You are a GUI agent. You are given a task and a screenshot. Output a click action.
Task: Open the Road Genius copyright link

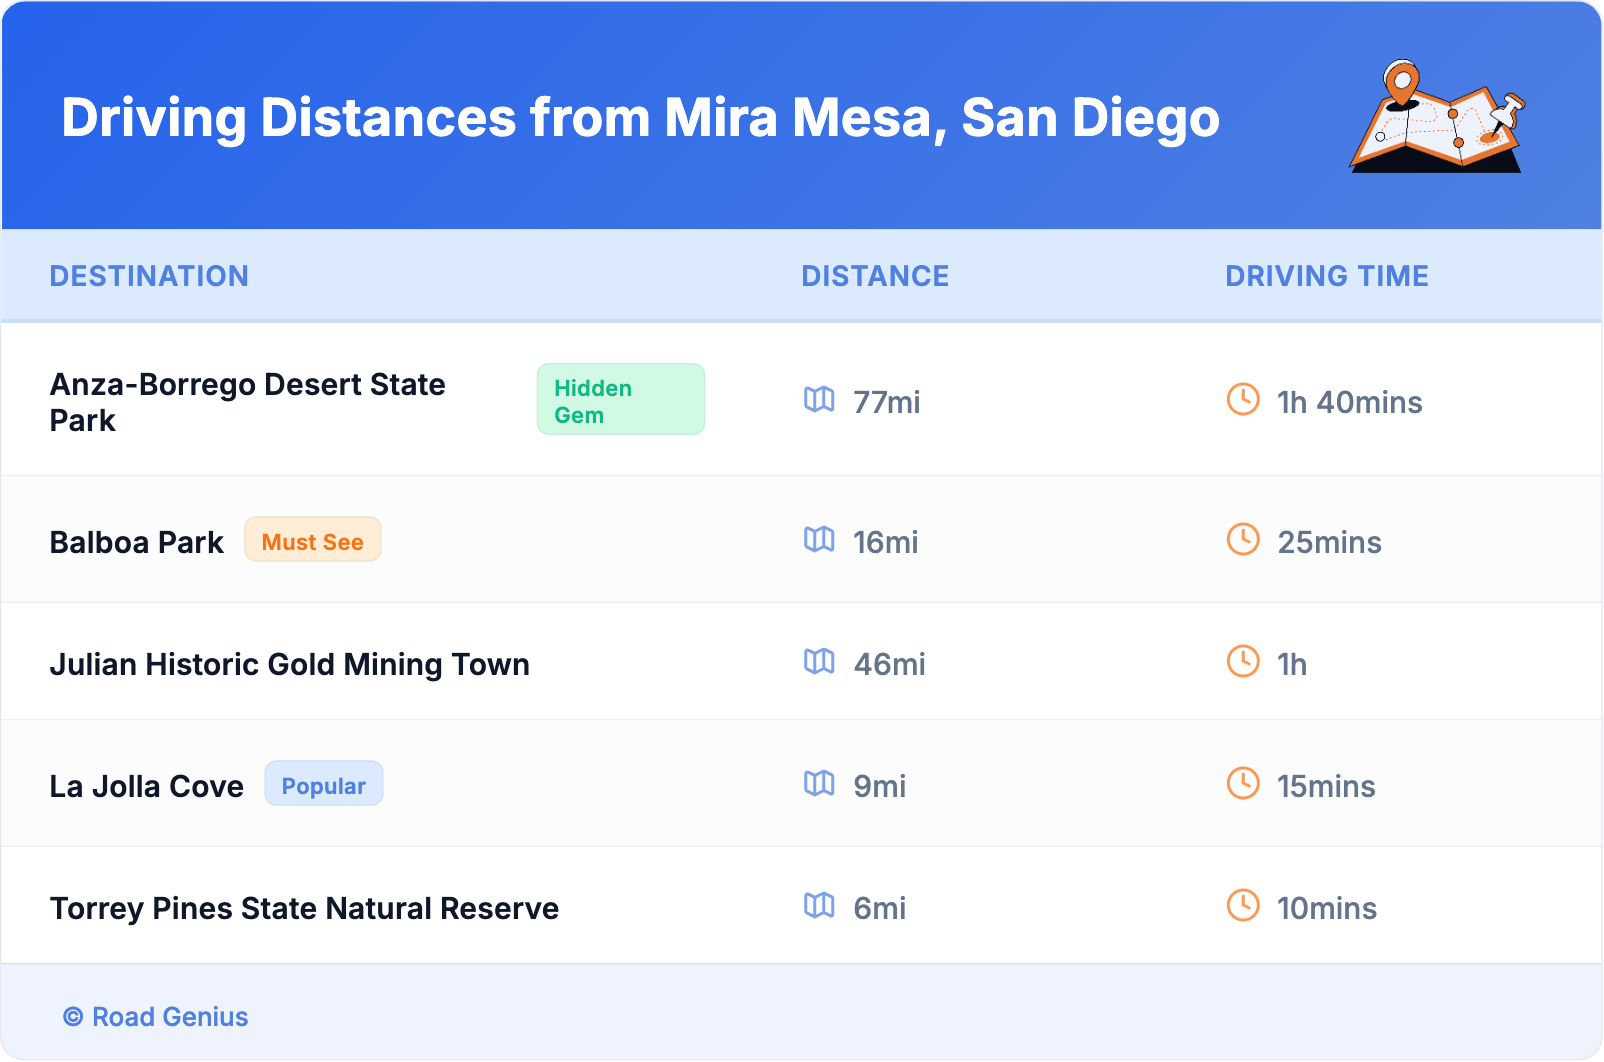(157, 1017)
